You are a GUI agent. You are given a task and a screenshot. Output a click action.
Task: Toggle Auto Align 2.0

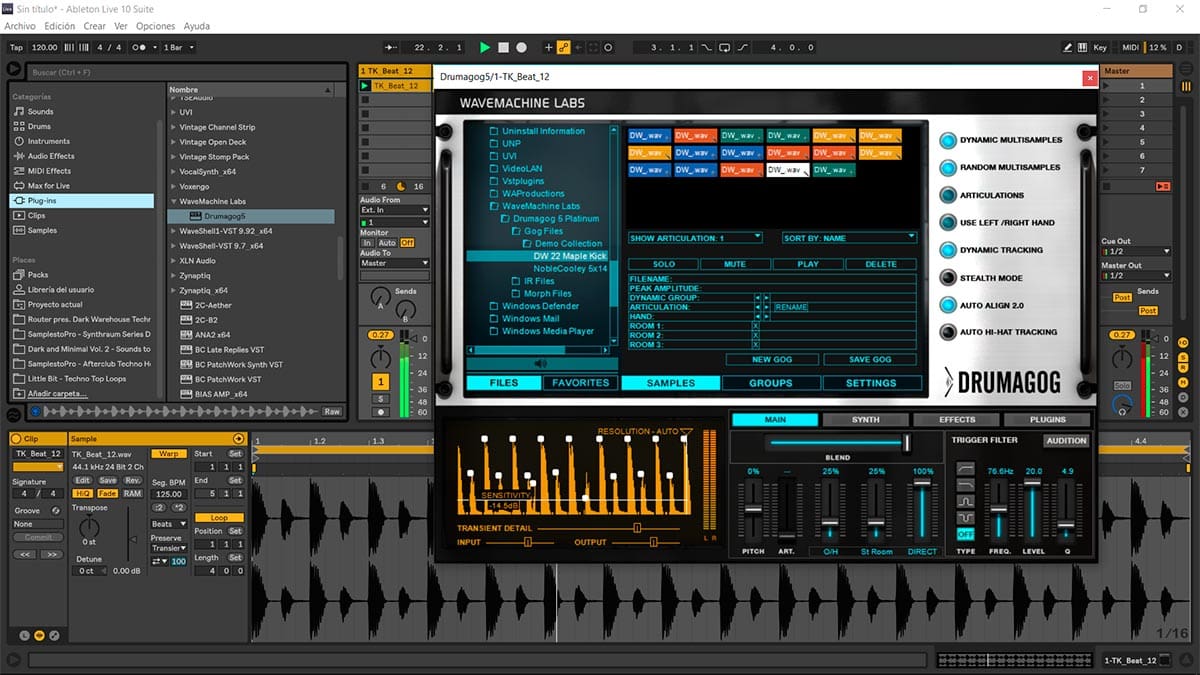pos(947,305)
